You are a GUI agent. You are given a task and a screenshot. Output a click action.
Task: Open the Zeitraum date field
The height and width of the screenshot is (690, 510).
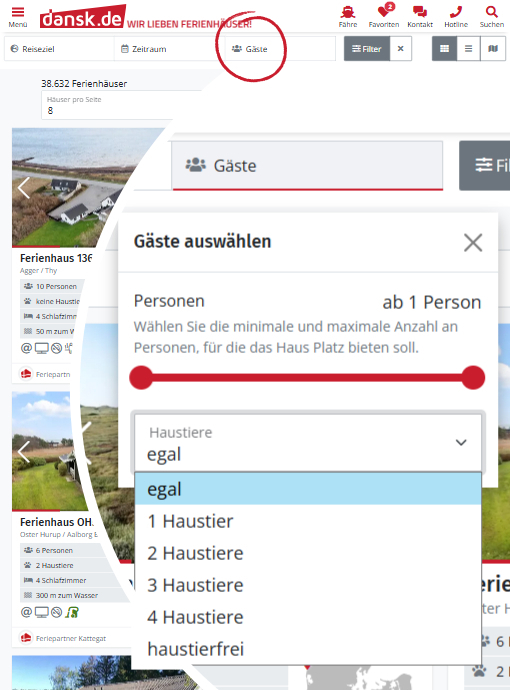point(169,49)
